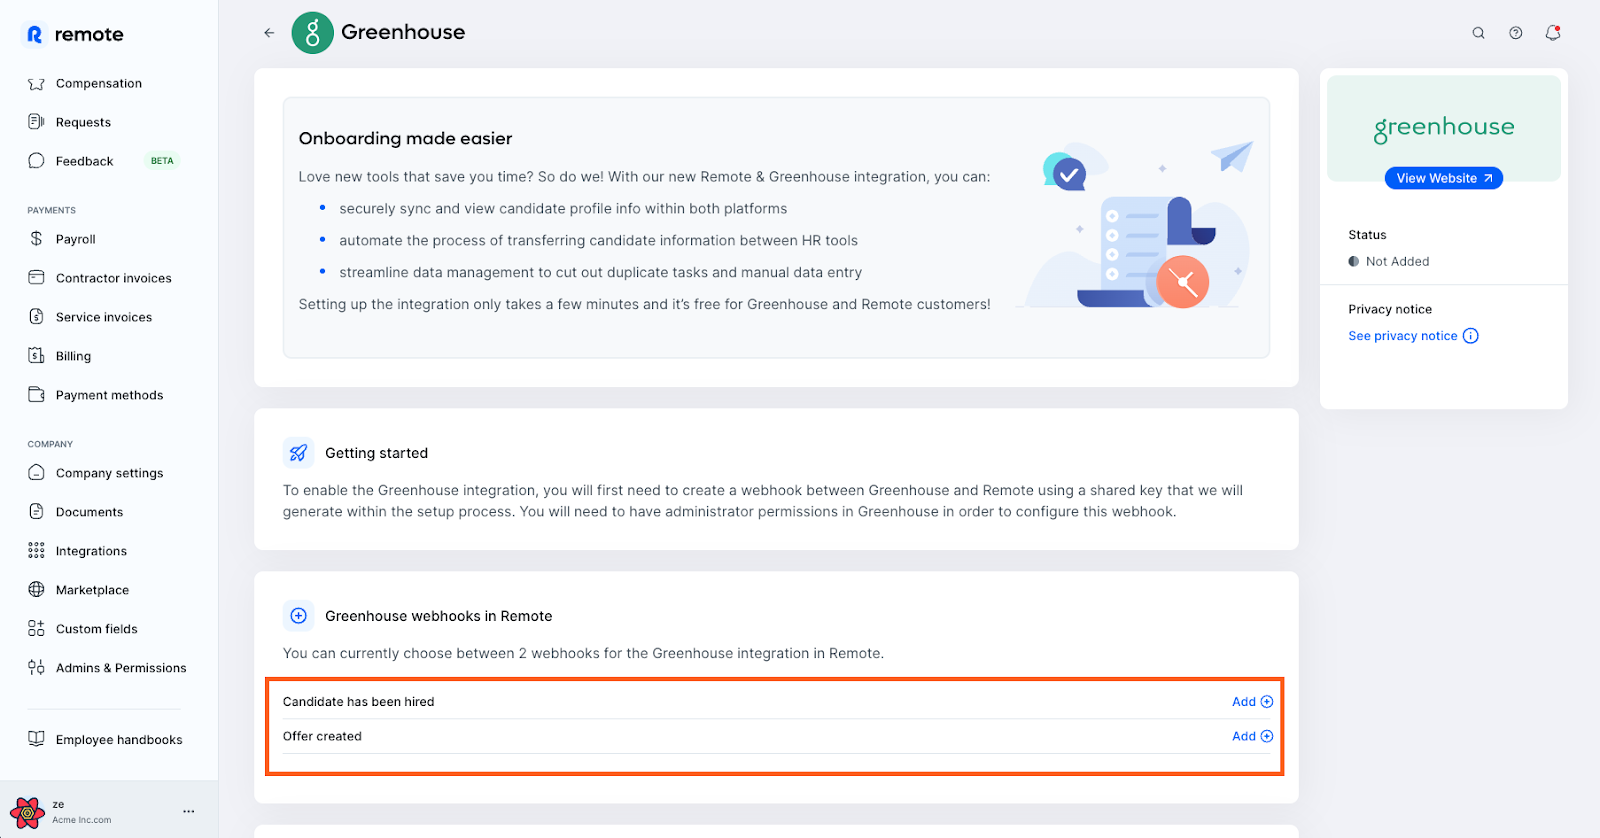Viewport: 1600px width, 838px height.
Task: Select Documents from the sidebar
Action: click(90, 512)
